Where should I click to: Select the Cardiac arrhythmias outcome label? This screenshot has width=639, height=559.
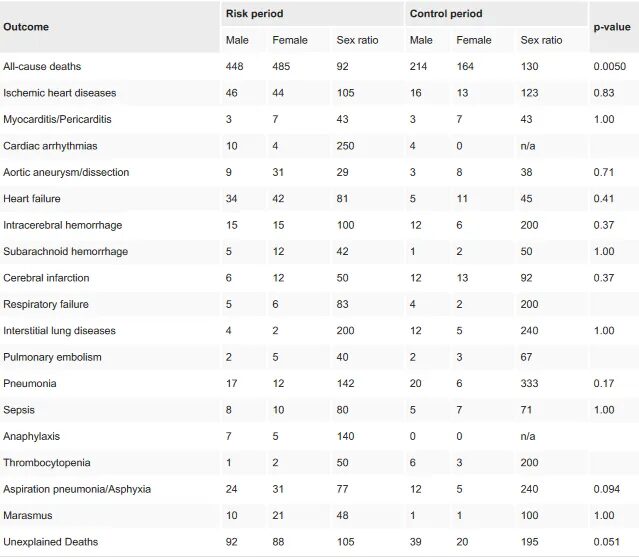click(x=50, y=146)
